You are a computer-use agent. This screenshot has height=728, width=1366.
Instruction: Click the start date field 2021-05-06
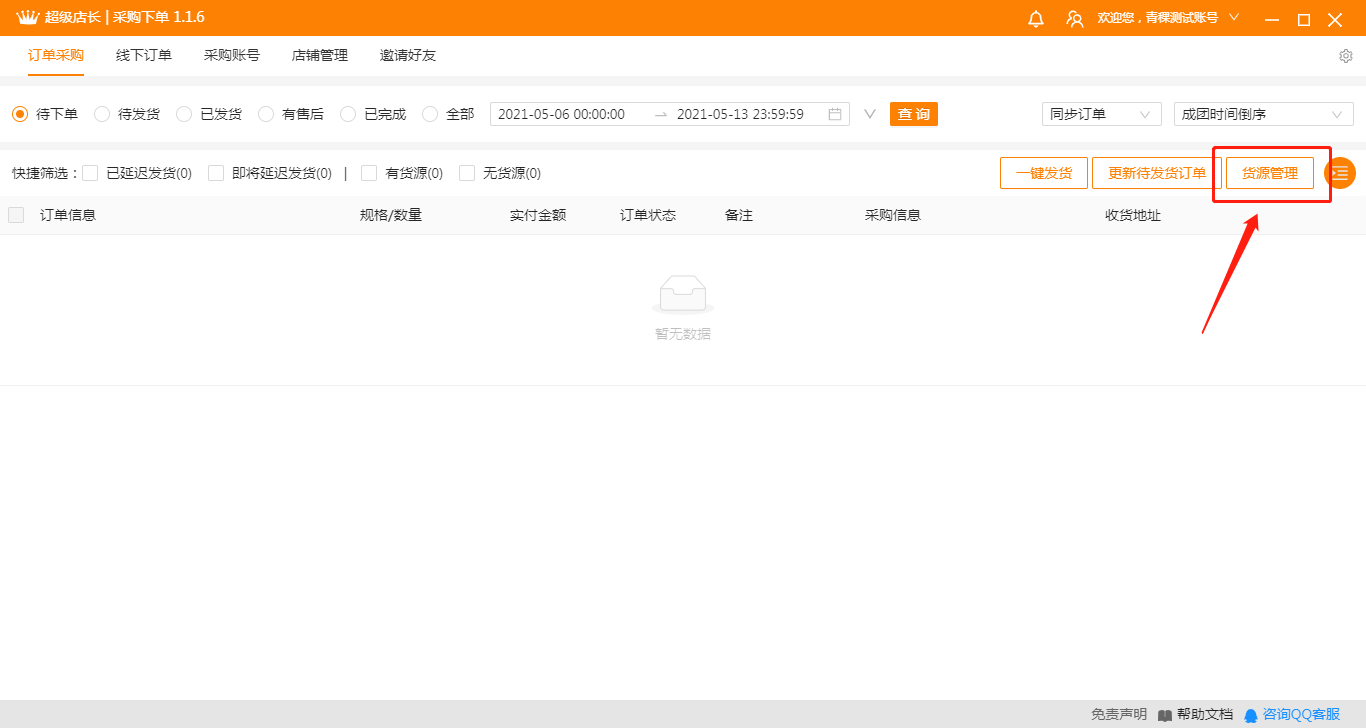(x=561, y=114)
